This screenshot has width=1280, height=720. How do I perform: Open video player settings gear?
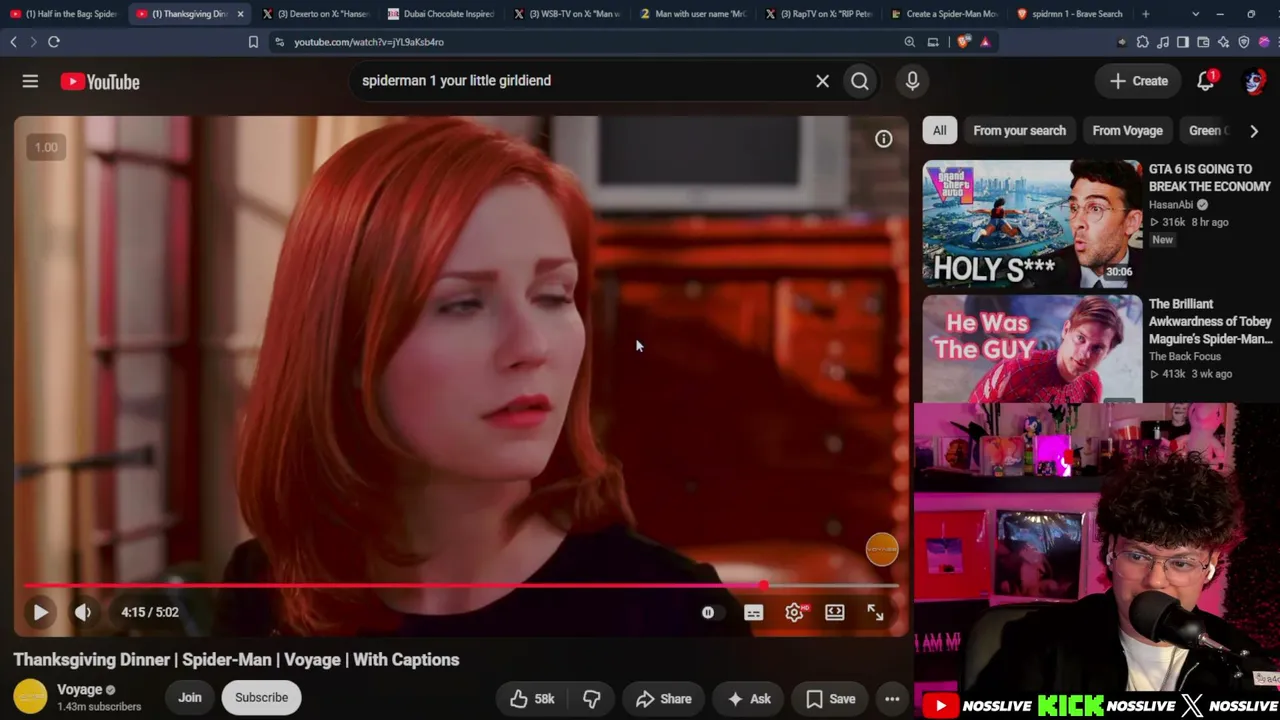click(x=794, y=612)
